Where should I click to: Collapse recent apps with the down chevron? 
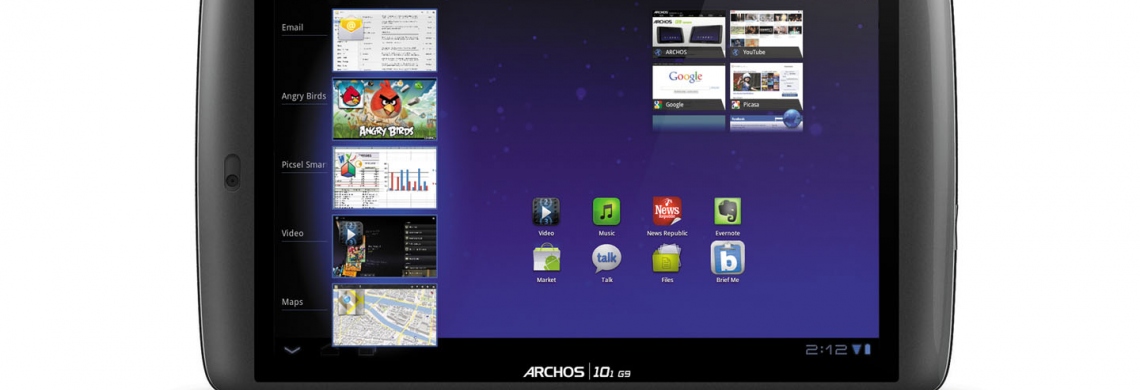pos(292,350)
